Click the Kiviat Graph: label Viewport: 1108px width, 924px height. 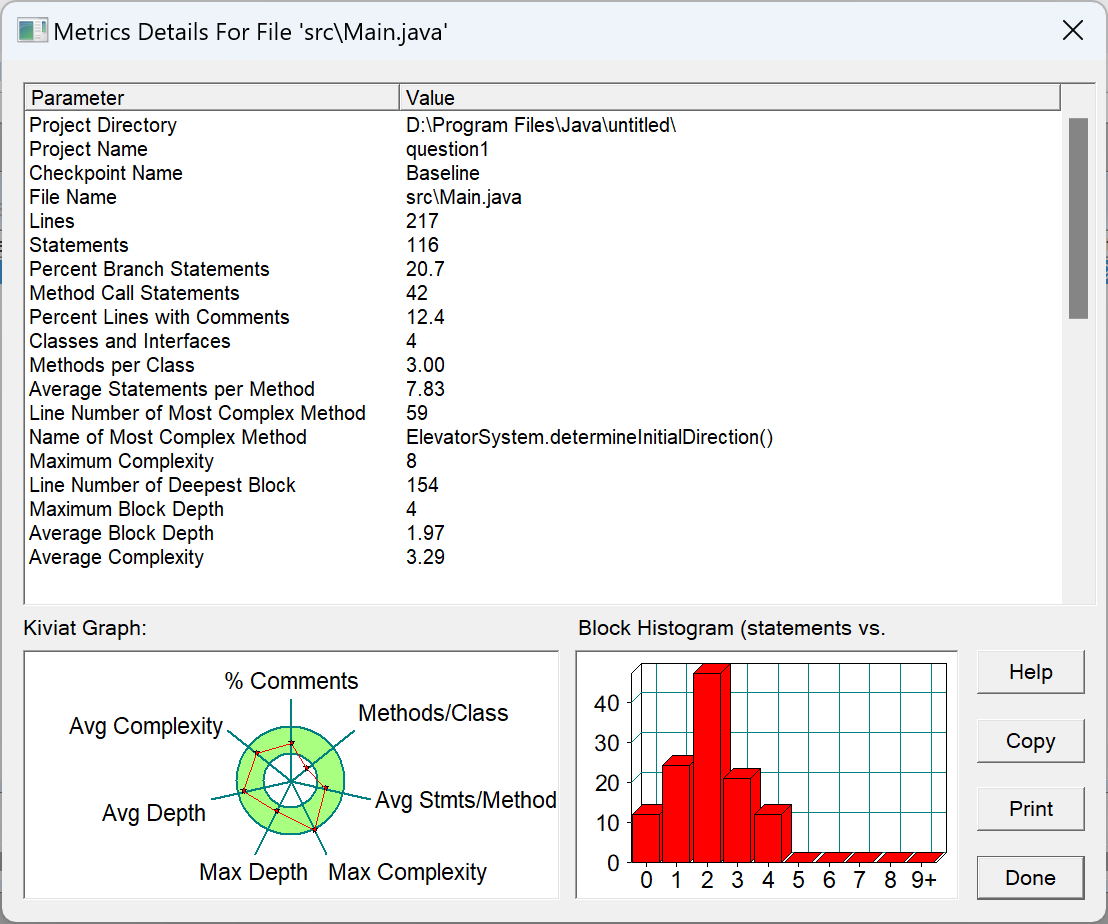point(85,628)
